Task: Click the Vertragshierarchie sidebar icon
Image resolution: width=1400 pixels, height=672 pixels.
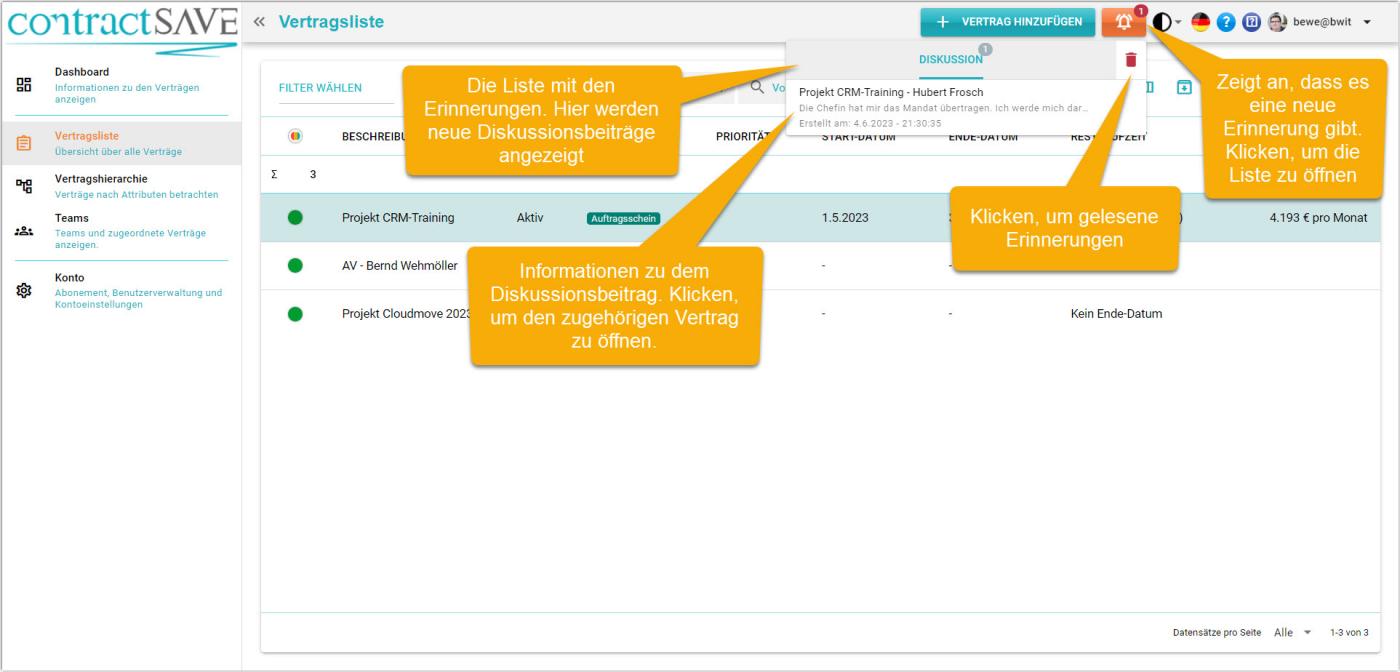Action: (23, 186)
